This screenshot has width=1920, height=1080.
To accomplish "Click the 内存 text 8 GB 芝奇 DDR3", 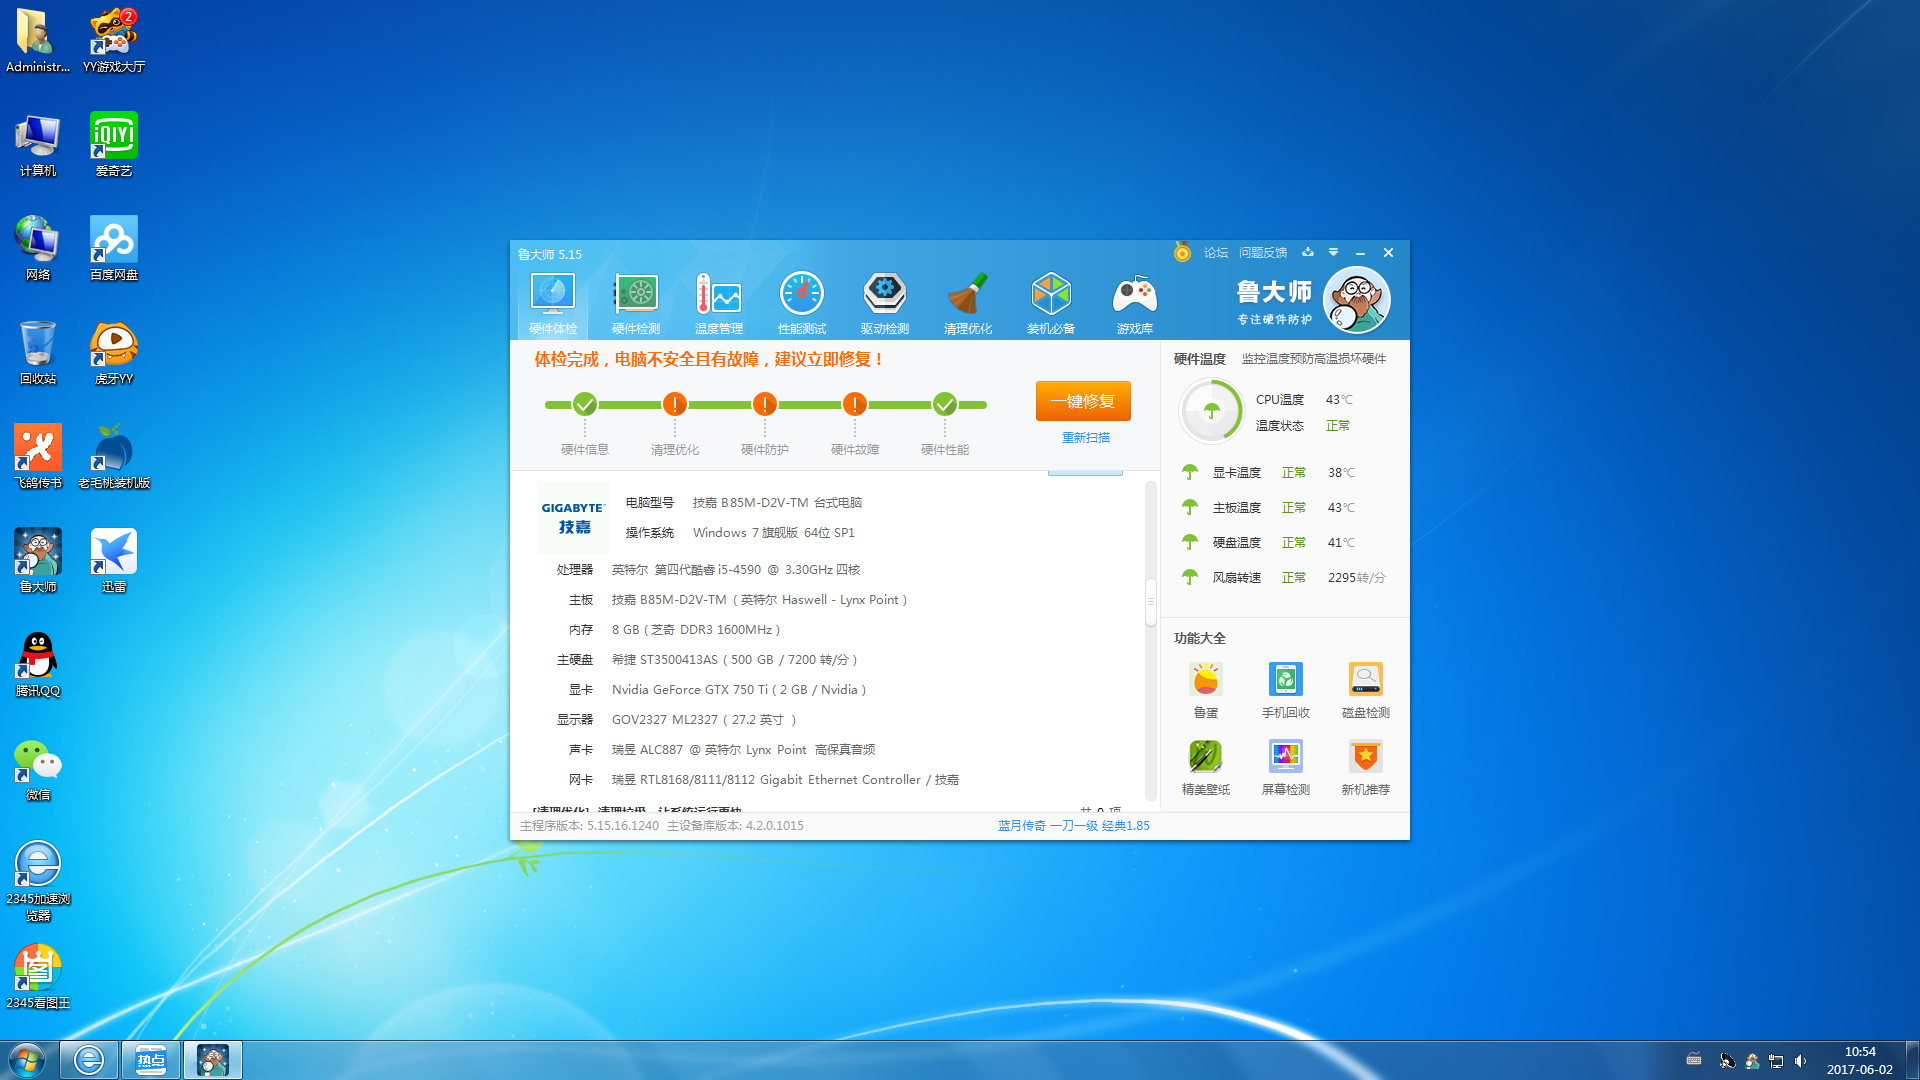I will coord(696,630).
